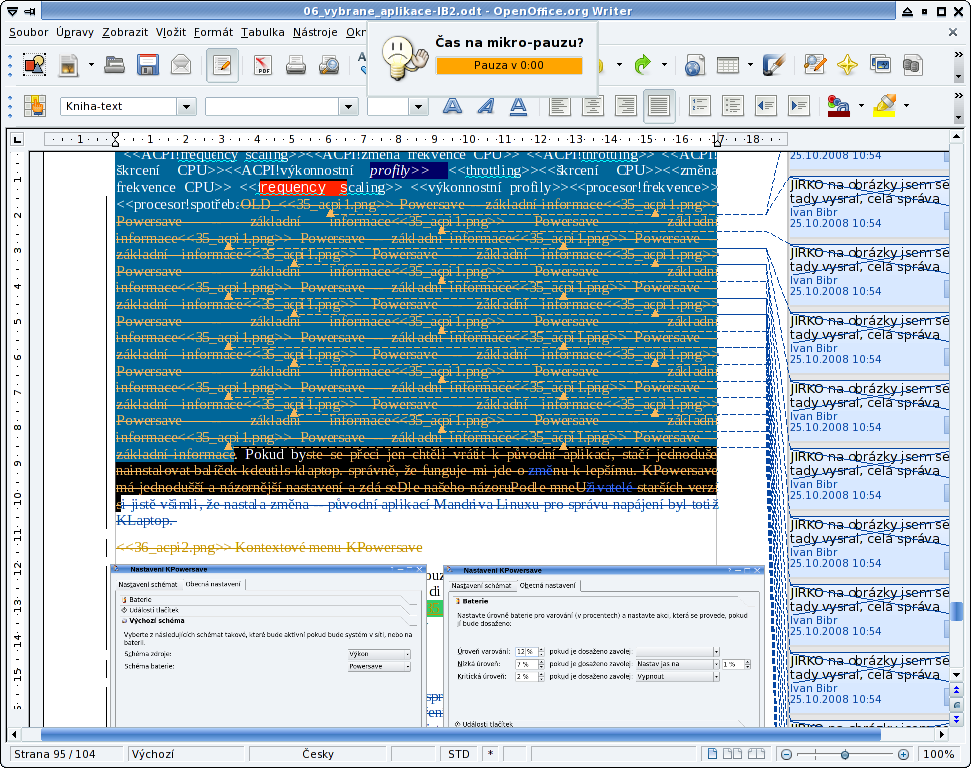Apply Bold formatting
The height and width of the screenshot is (768, 971).
coord(453,106)
